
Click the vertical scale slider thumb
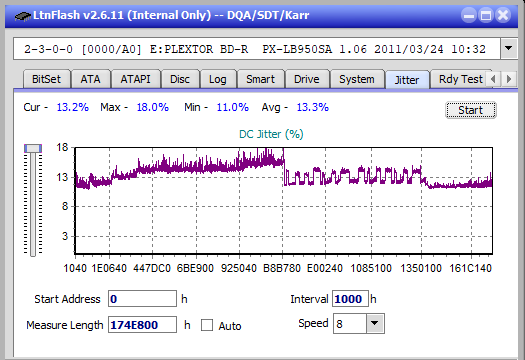point(33,148)
